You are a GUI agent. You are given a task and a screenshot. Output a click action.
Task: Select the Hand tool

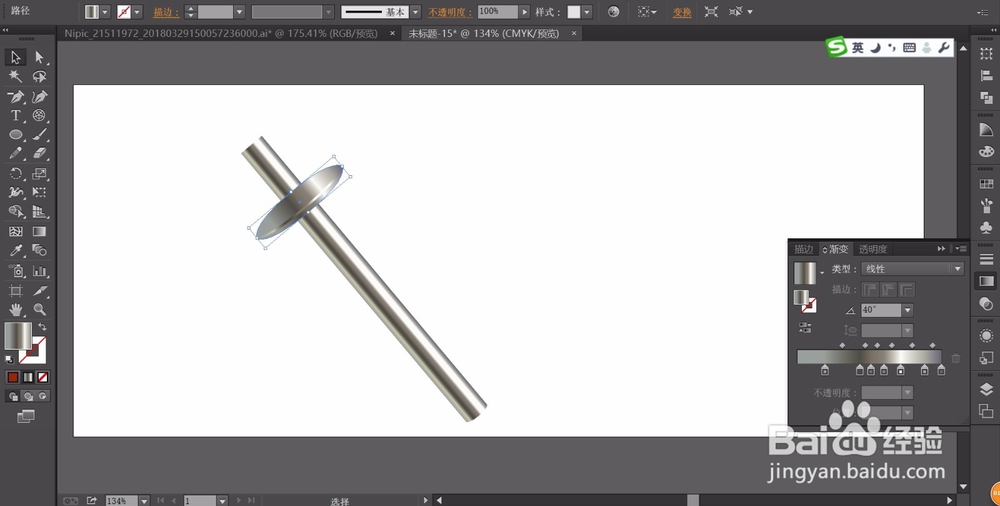point(15,310)
